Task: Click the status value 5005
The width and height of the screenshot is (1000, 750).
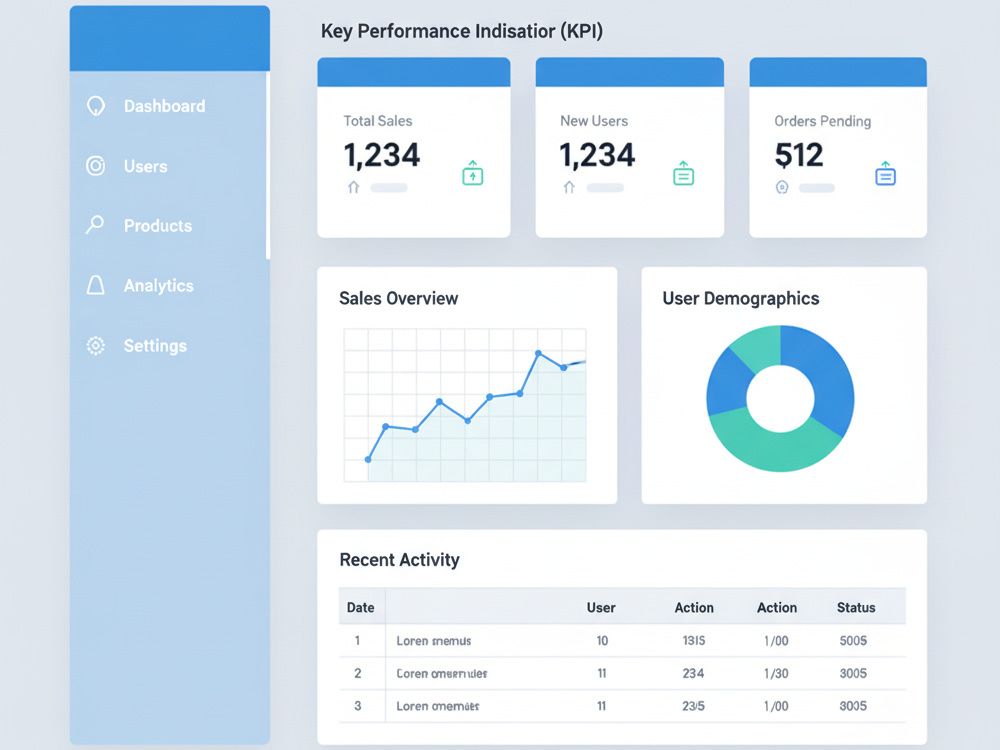Action: (853, 640)
